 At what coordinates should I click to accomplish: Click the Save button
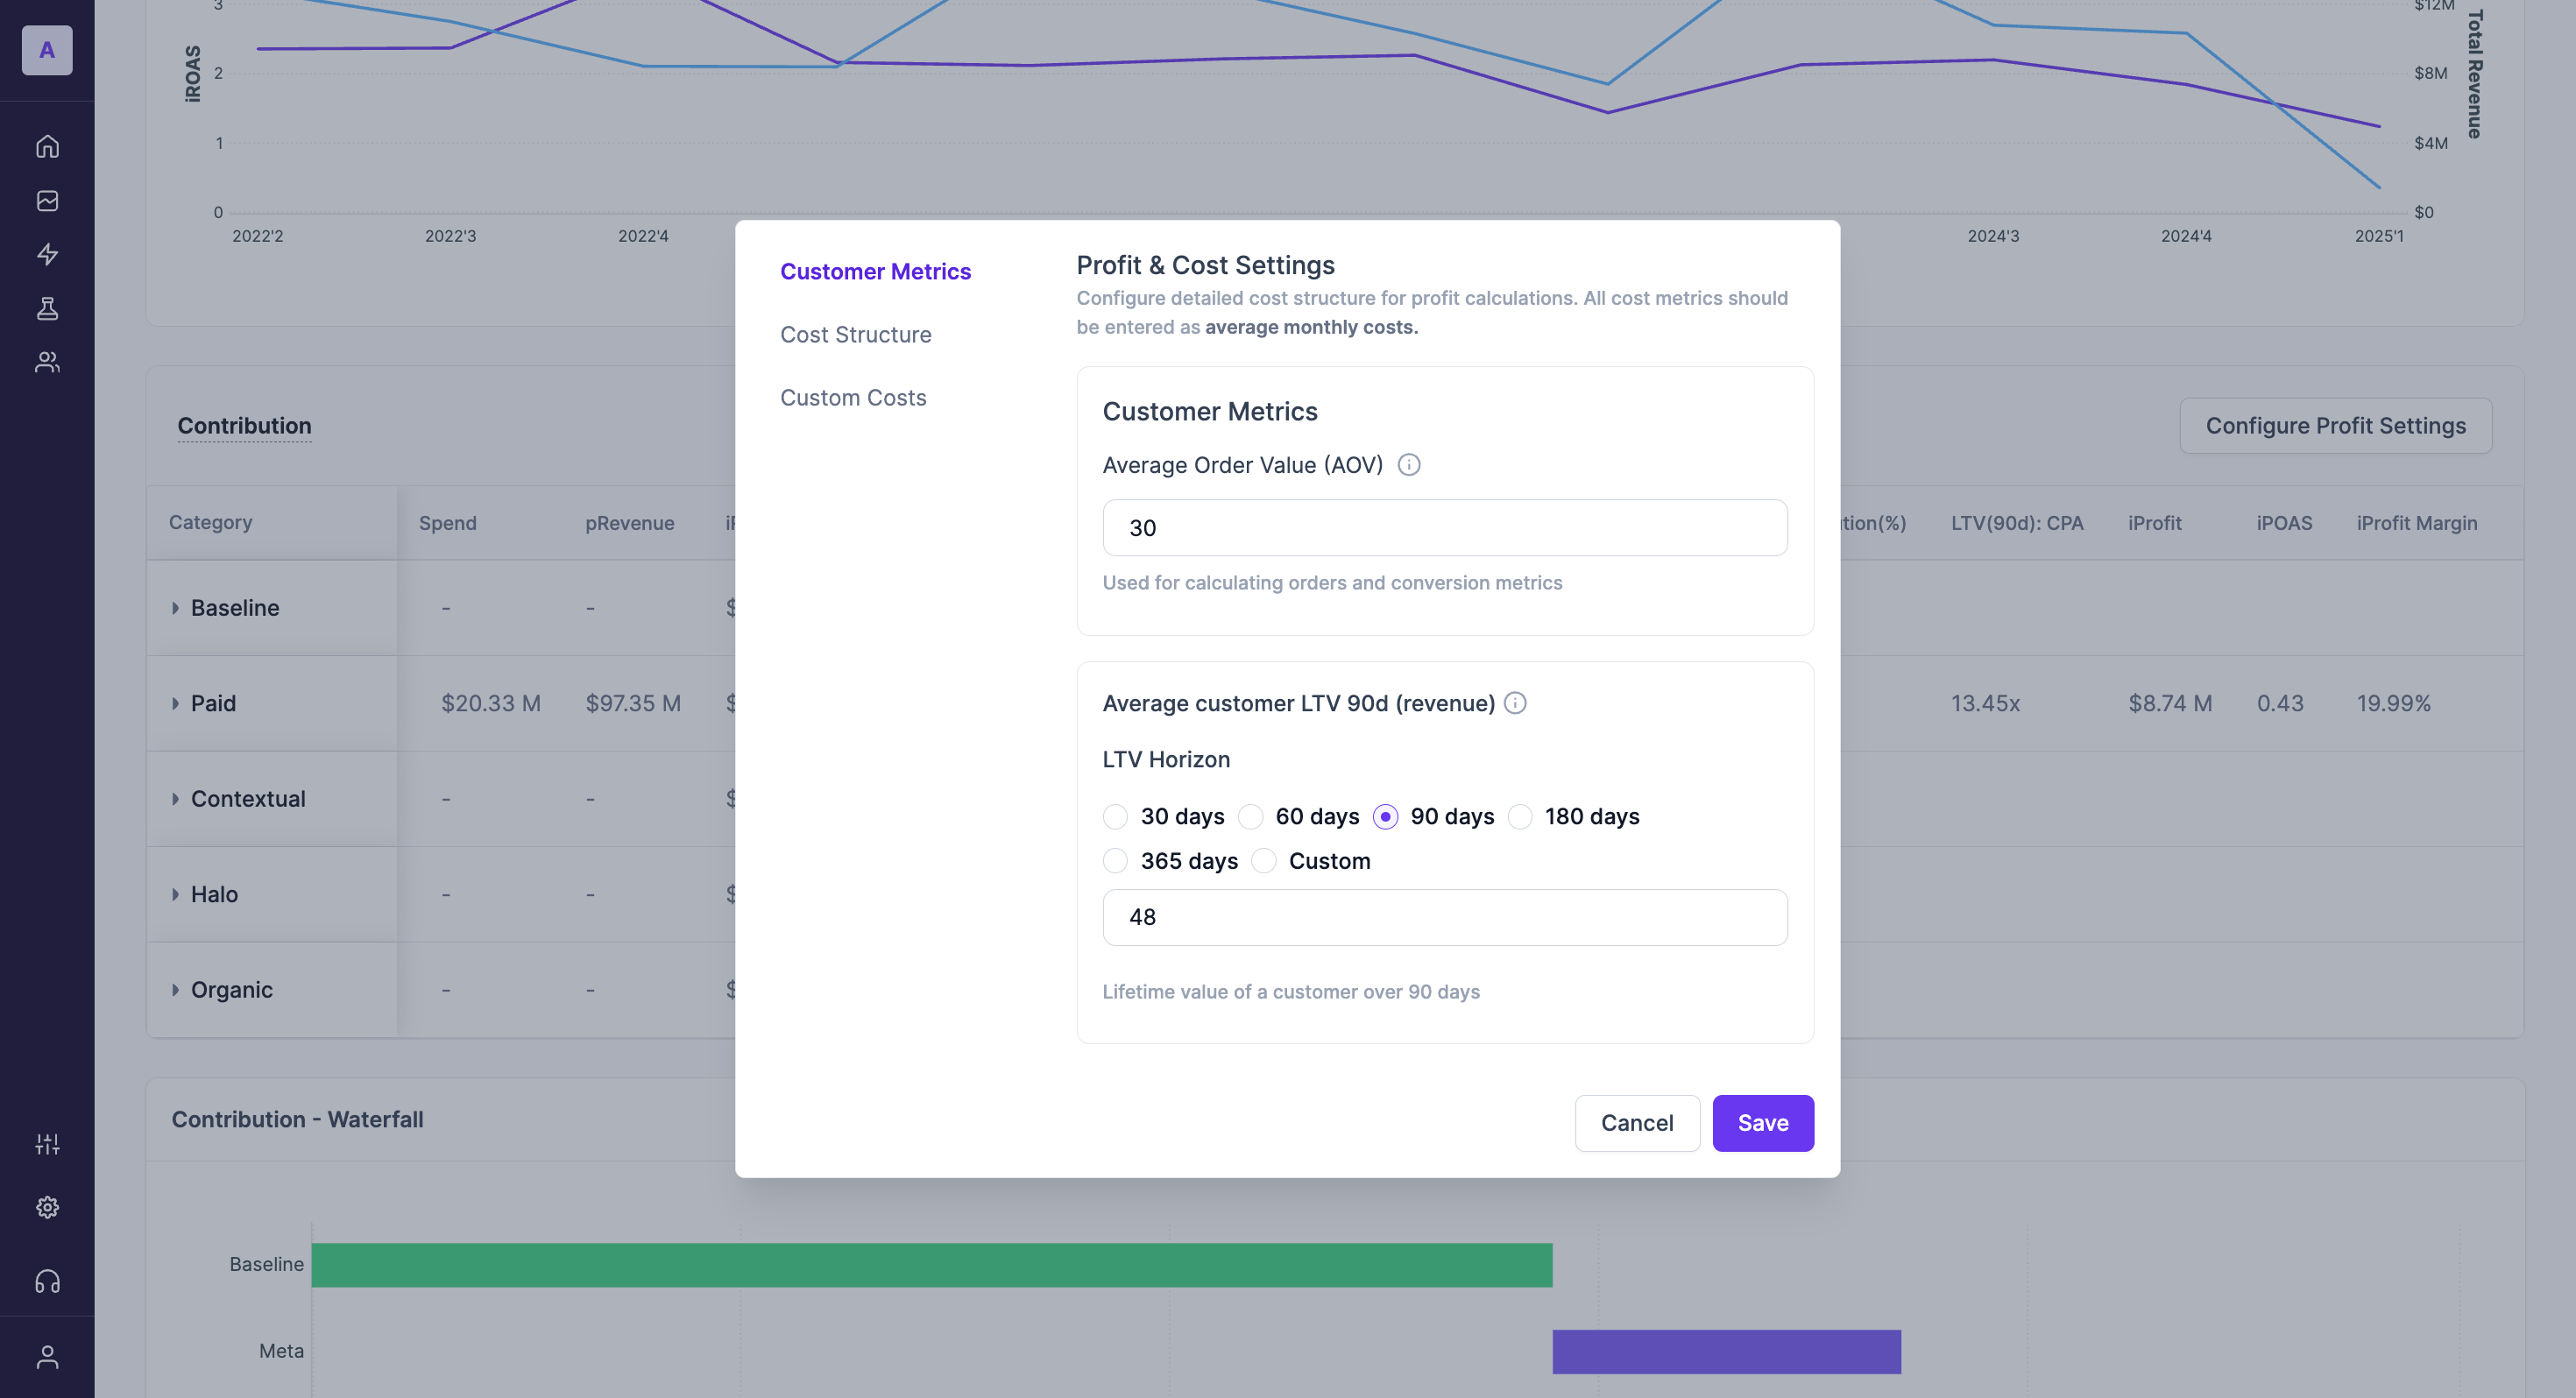(x=1762, y=1123)
